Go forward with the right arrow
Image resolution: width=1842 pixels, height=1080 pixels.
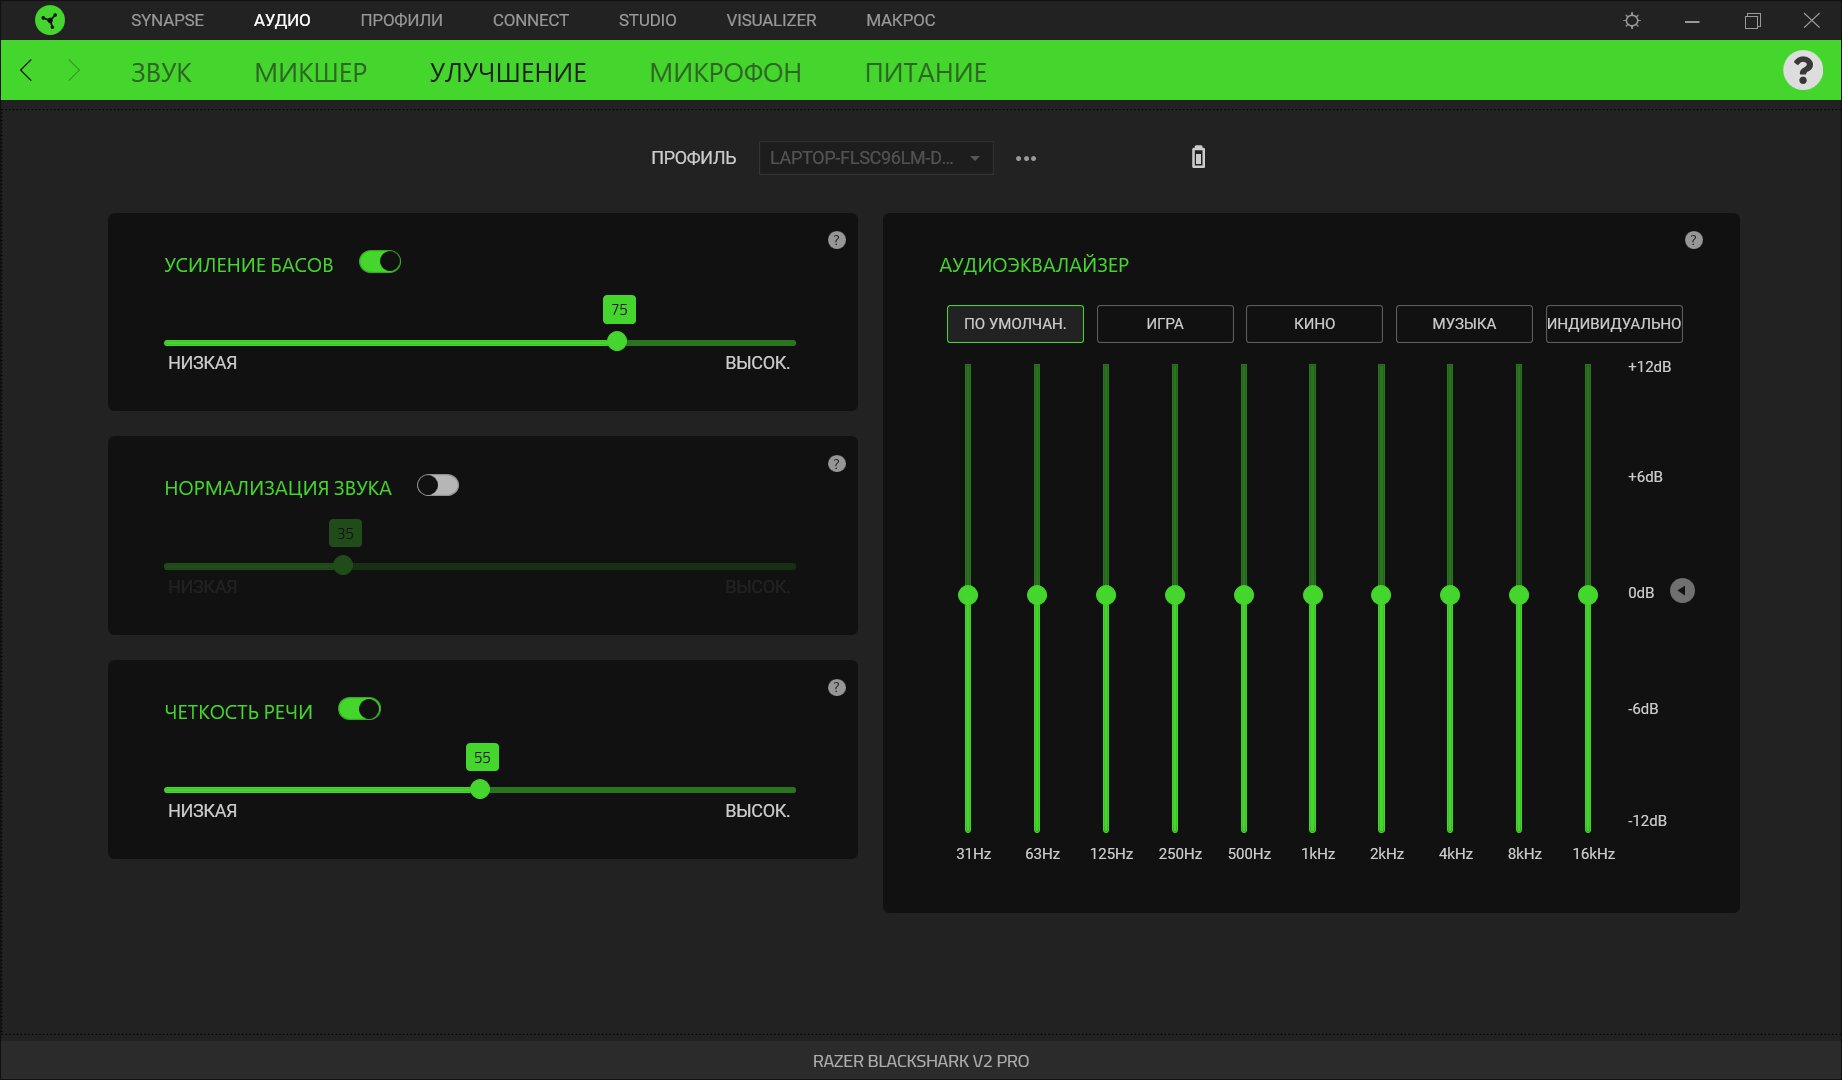tap(73, 70)
